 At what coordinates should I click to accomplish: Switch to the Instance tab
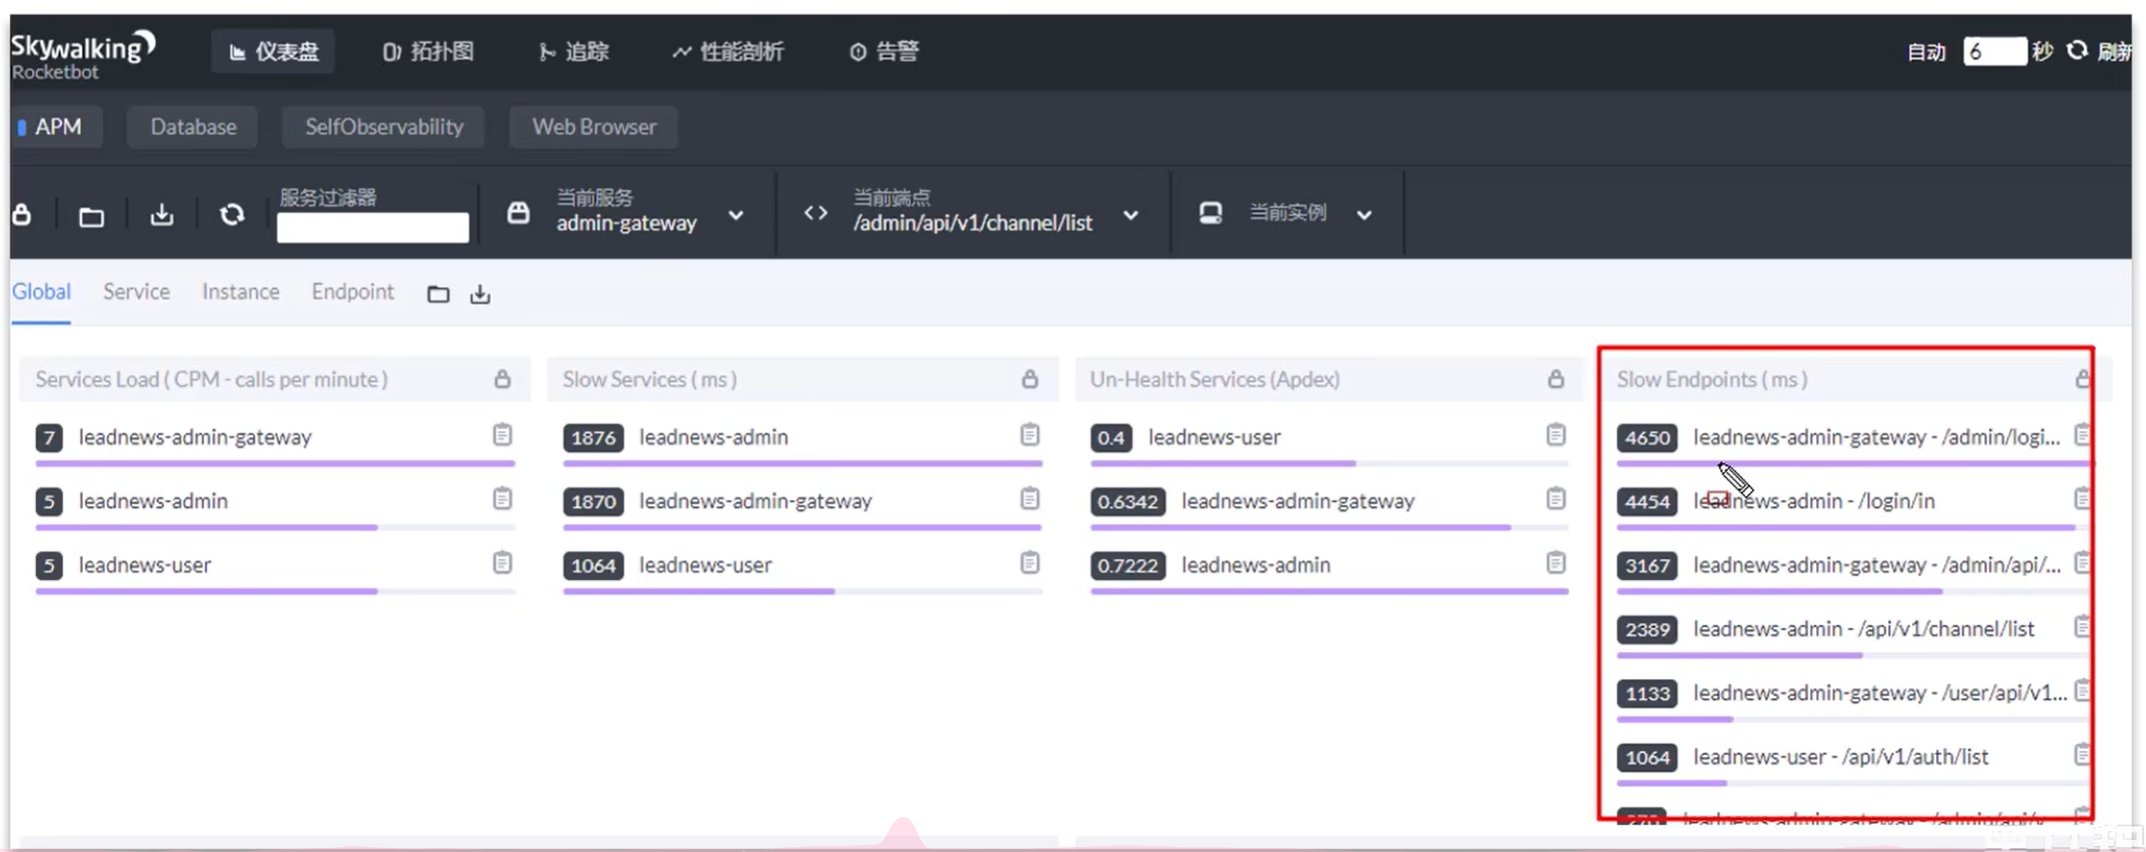tap(240, 292)
